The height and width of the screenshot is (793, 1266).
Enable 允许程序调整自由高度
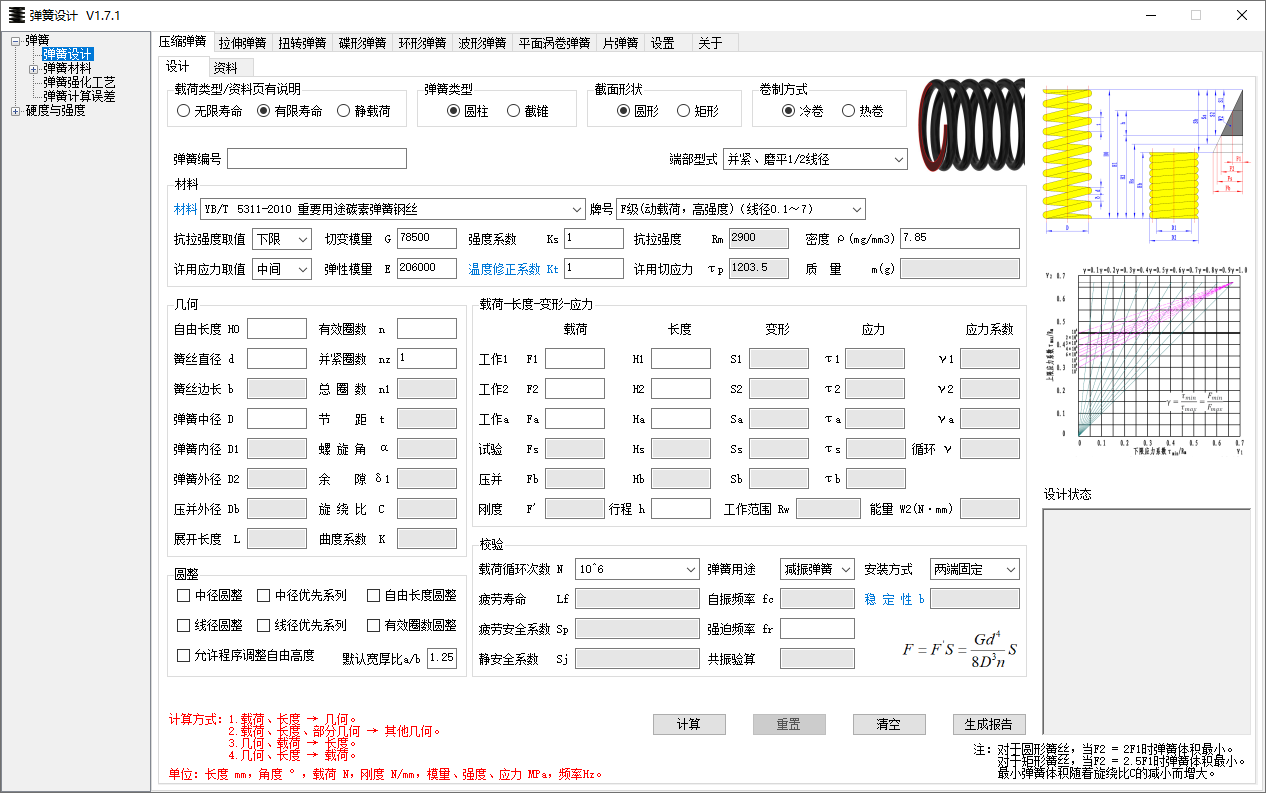[184, 655]
